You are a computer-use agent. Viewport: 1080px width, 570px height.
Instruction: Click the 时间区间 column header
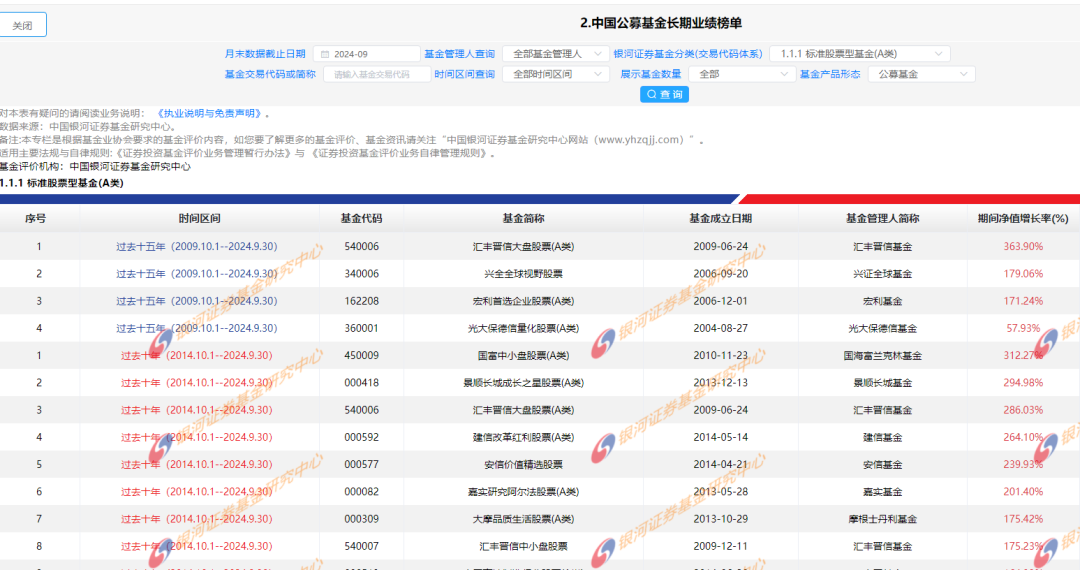[x=199, y=218]
